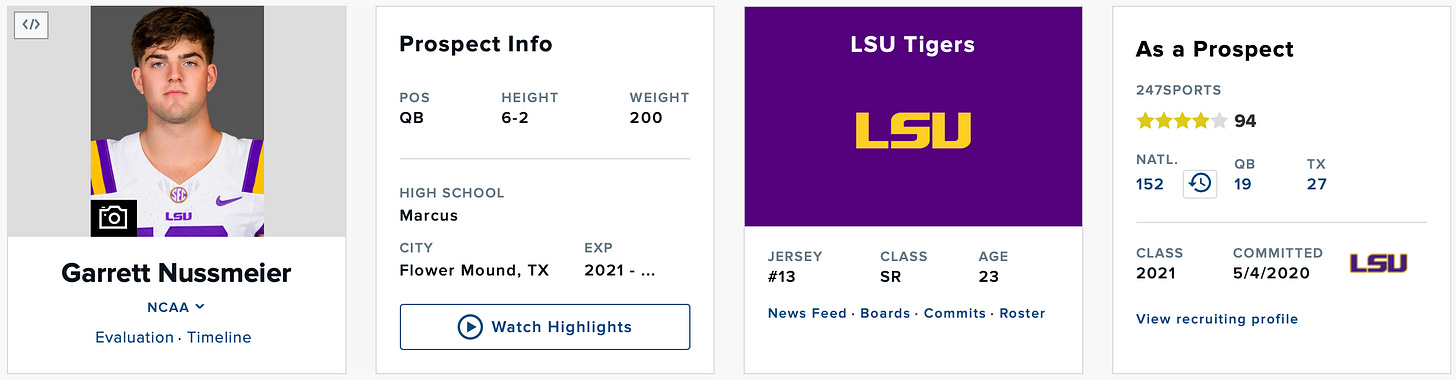This screenshot has width=1456, height=380.
Task: Open the Roster link
Action: pyautogui.click(x=1022, y=313)
